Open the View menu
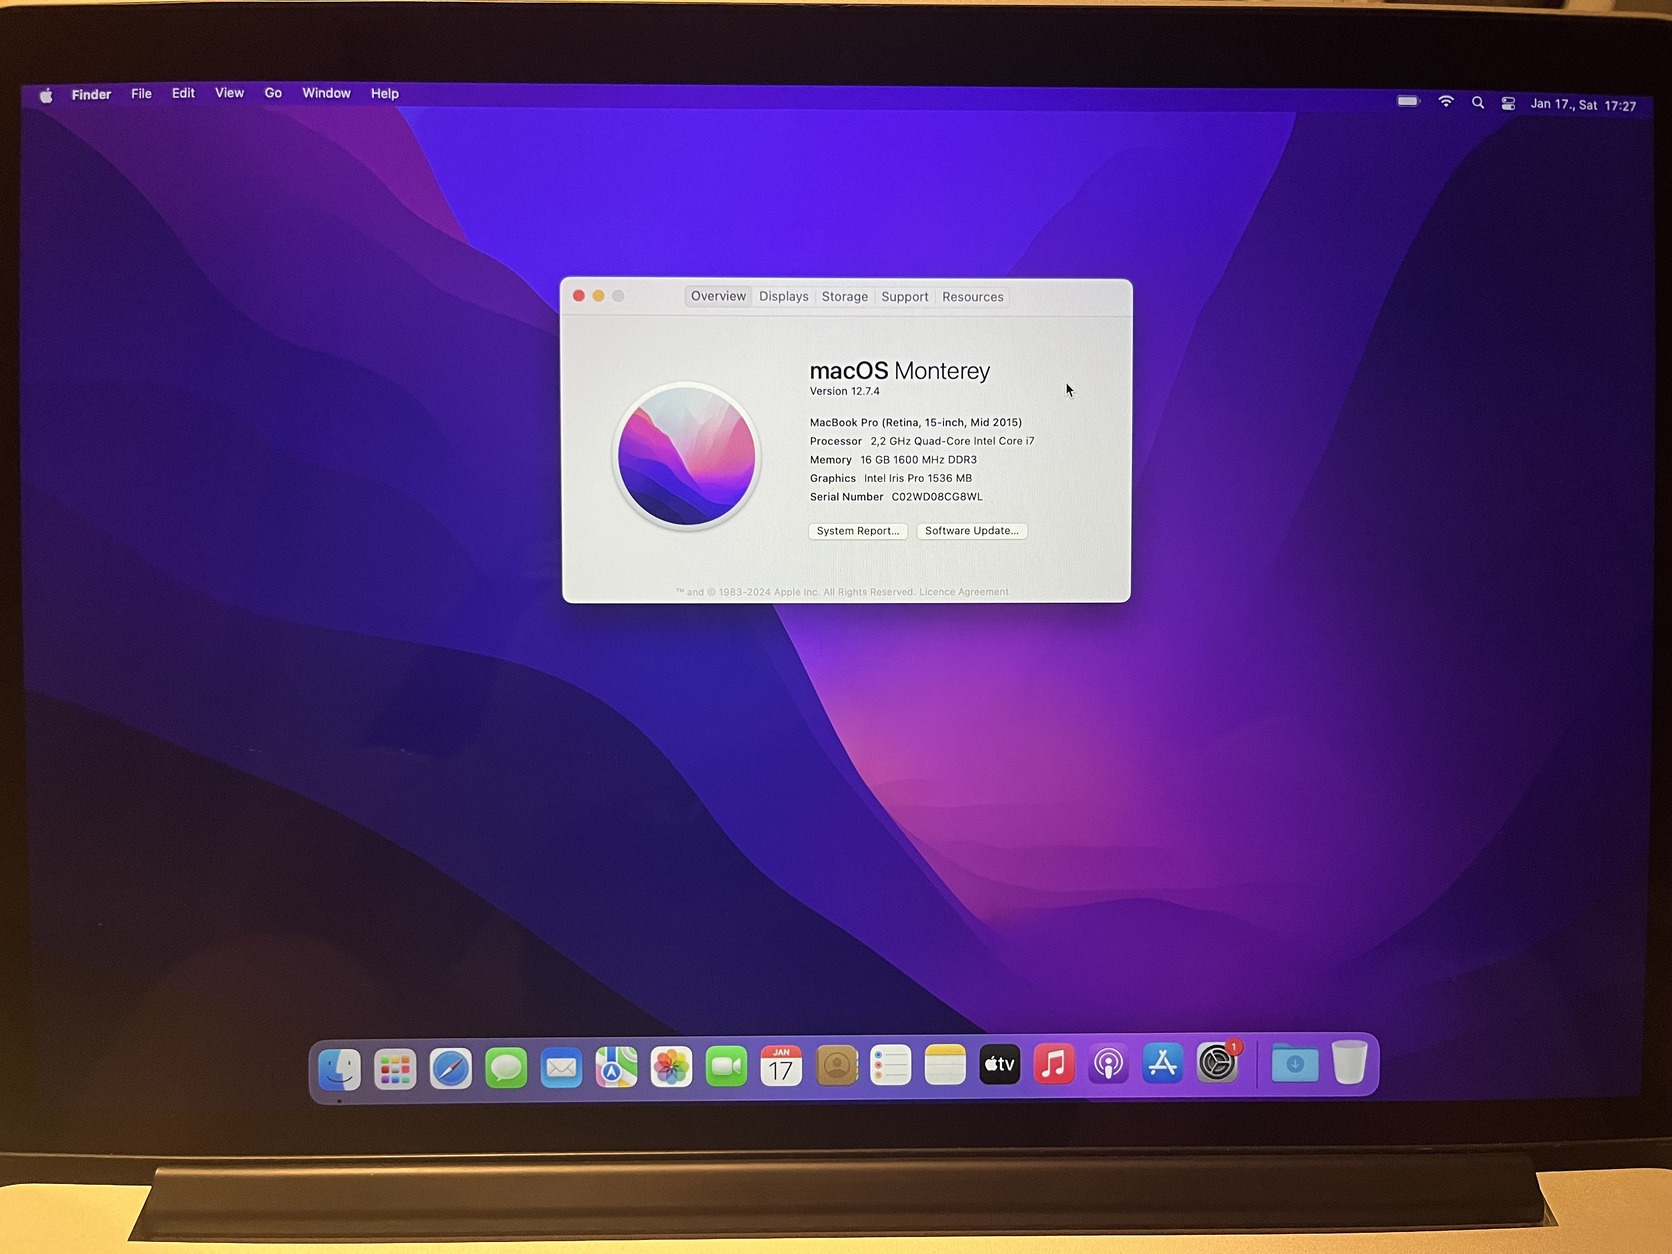The height and width of the screenshot is (1254, 1672). pos(229,93)
